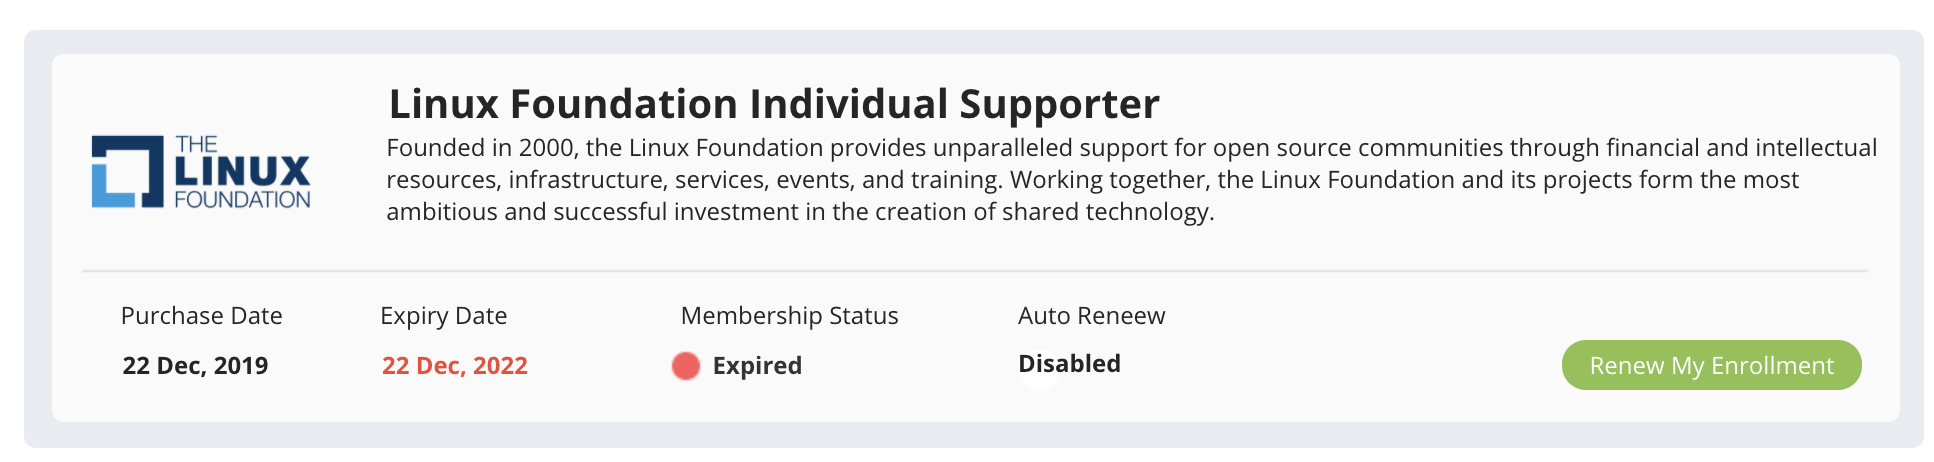Select the red 22 Dec, 2022 expiry date
This screenshot has width=1934, height=462.
point(454,365)
